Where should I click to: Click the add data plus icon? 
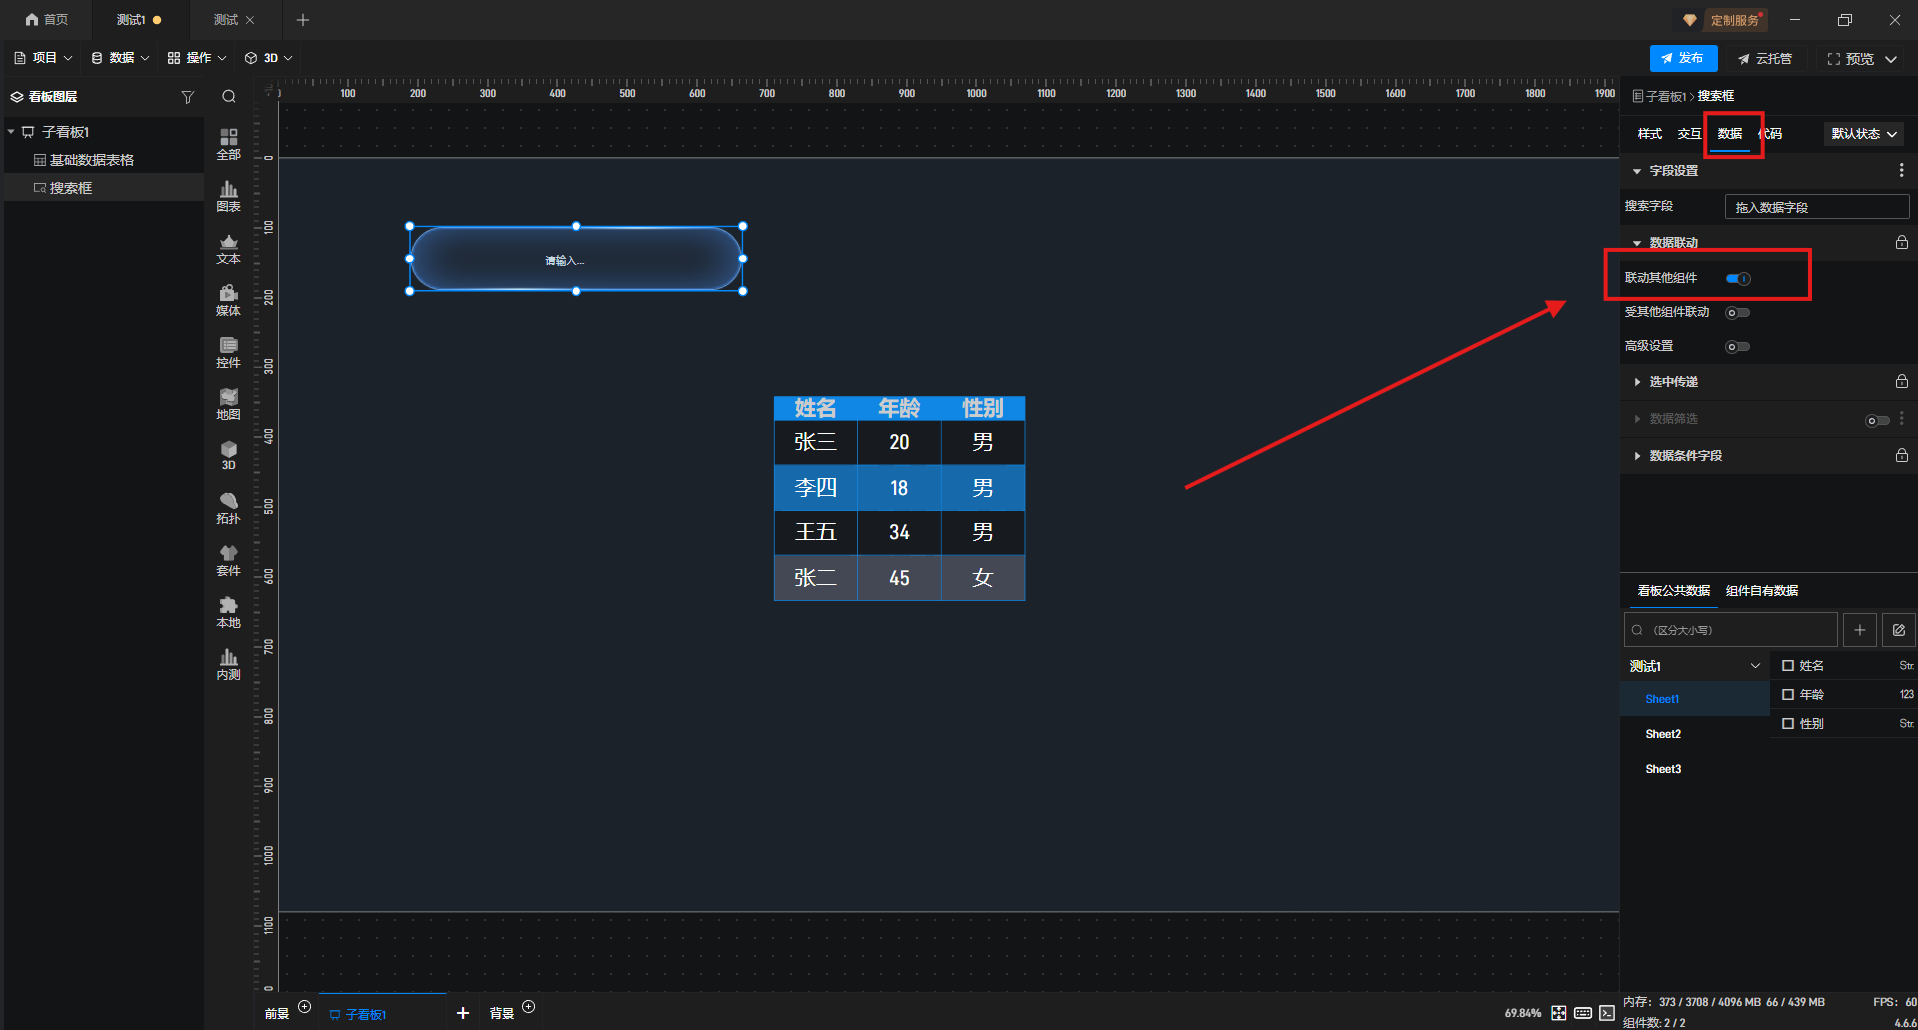pos(1859,630)
